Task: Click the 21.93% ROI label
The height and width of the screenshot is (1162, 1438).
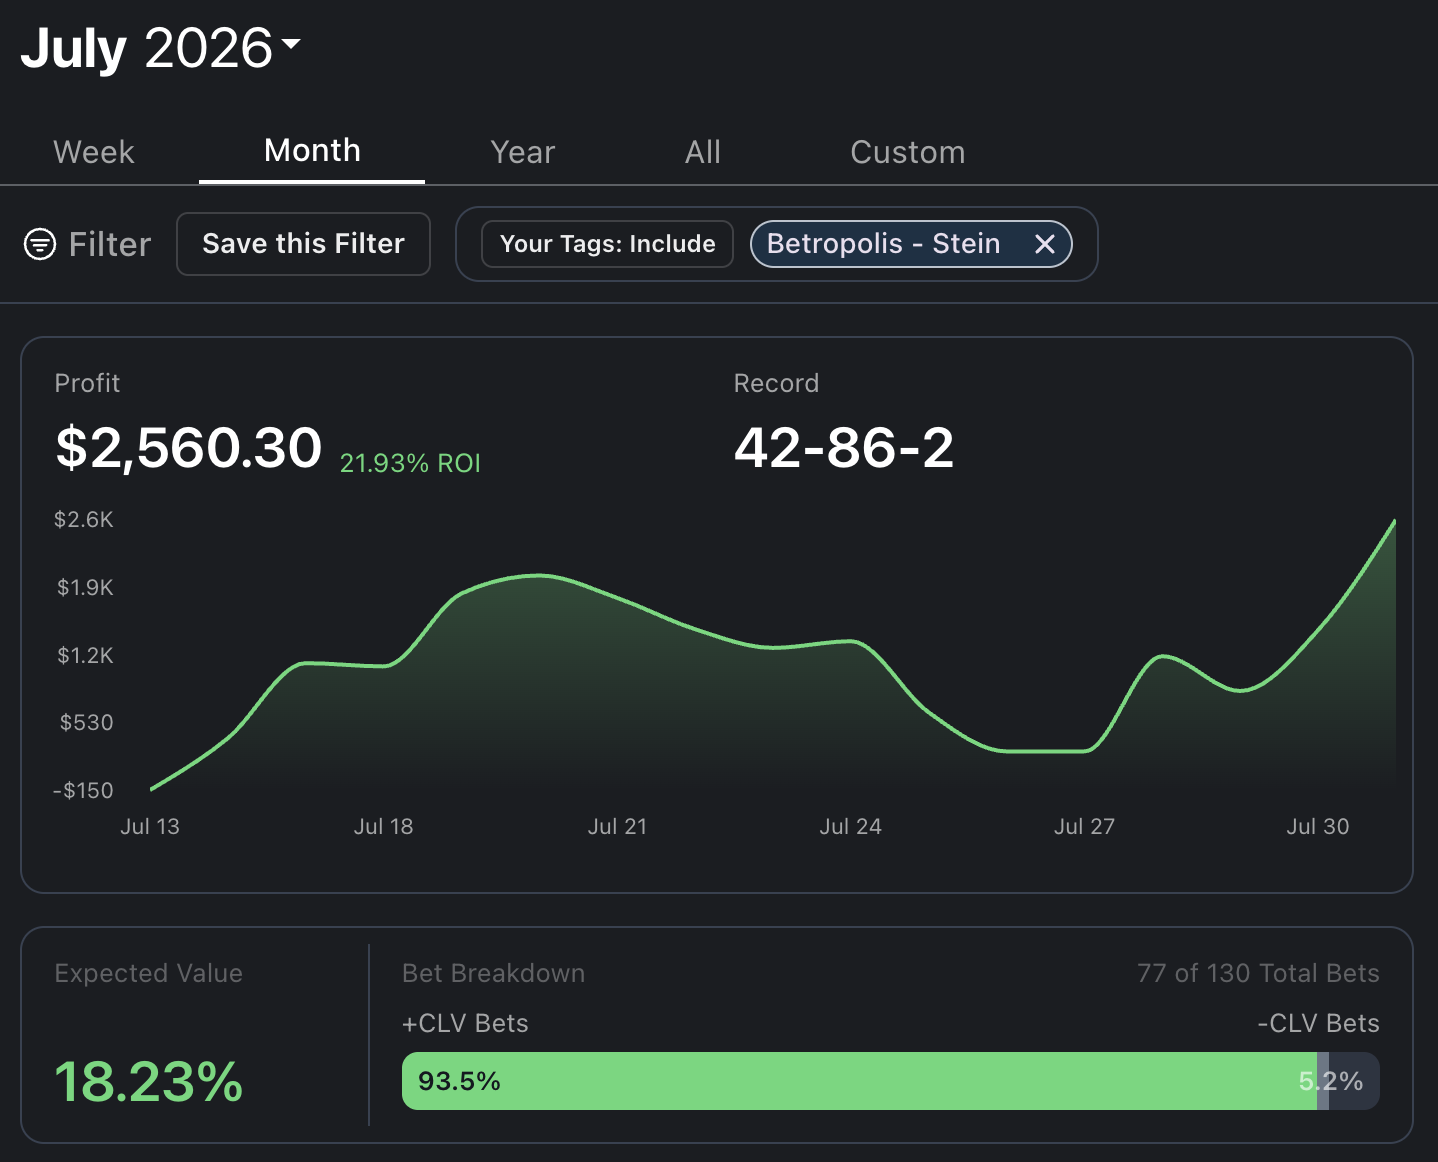Action: (411, 463)
